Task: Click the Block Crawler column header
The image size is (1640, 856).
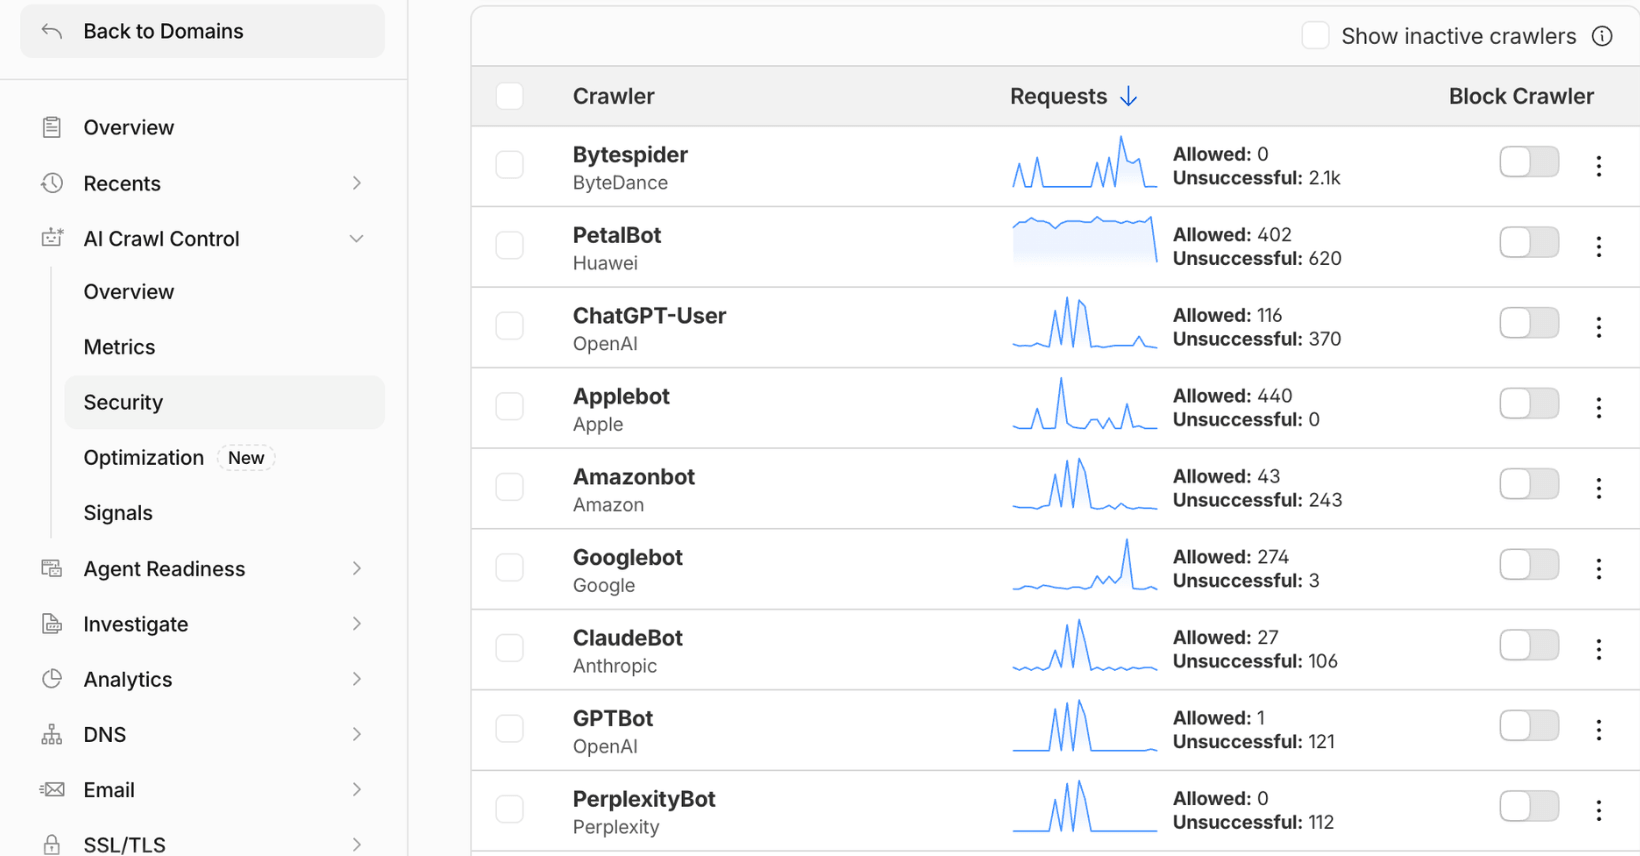Action: click(x=1521, y=96)
